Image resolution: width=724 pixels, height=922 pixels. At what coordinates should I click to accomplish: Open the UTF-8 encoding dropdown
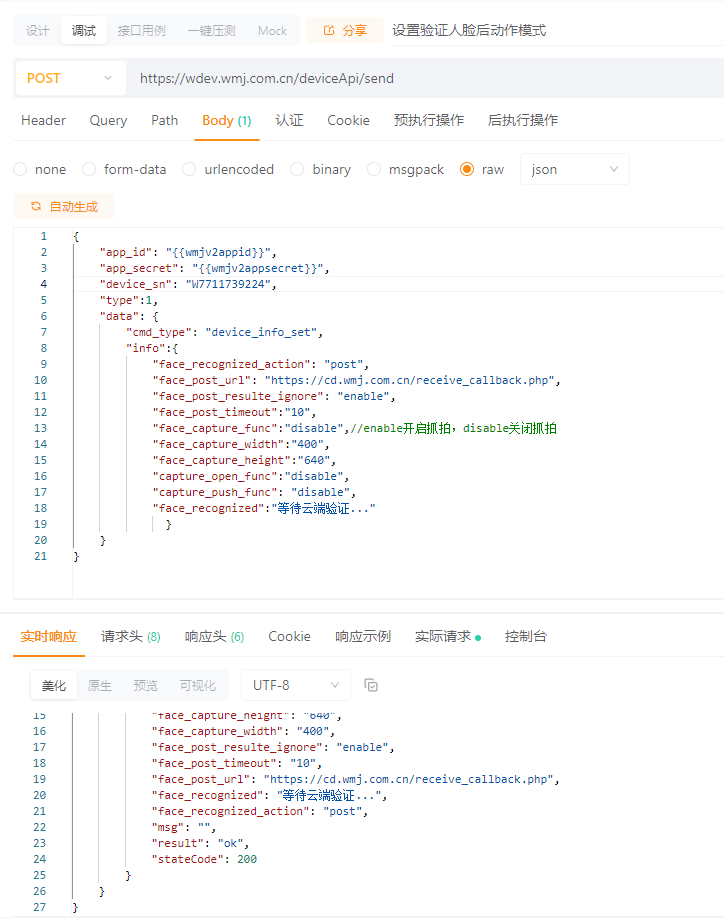[295, 685]
